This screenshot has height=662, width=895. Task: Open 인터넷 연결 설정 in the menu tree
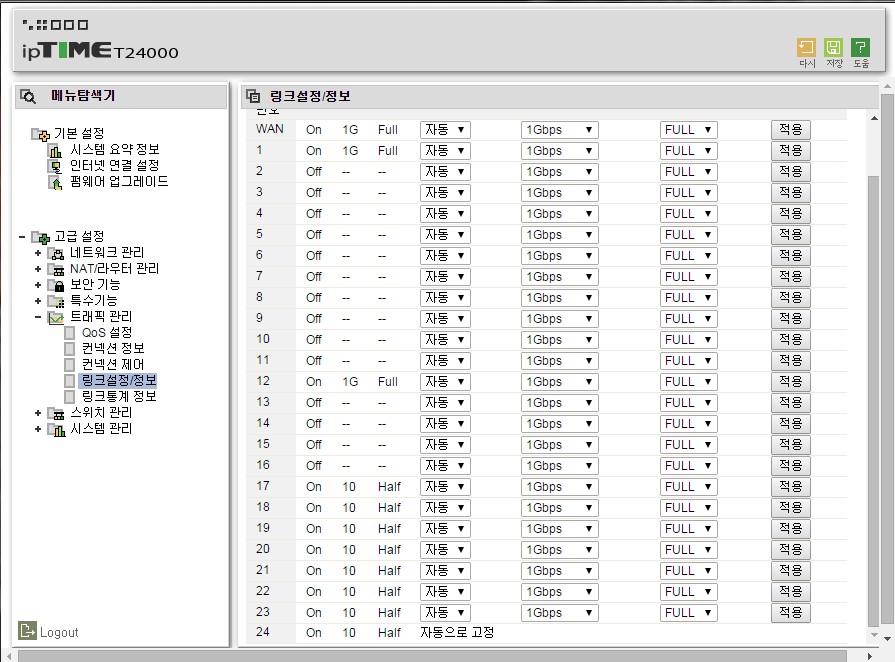(115, 166)
